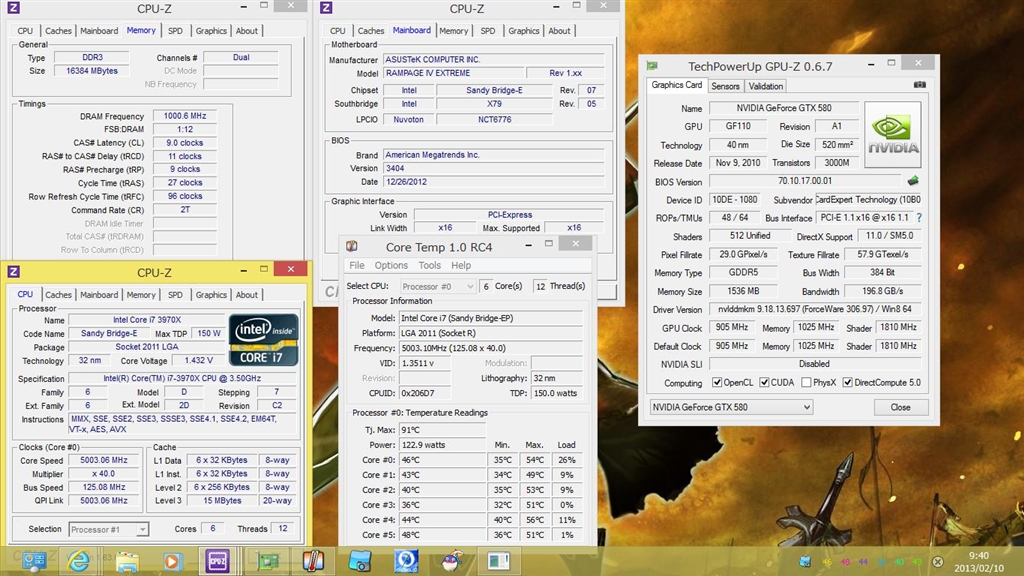The width and height of the screenshot is (1024, 576).
Task: Open the Help menu in Core Temp
Action: (x=461, y=265)
